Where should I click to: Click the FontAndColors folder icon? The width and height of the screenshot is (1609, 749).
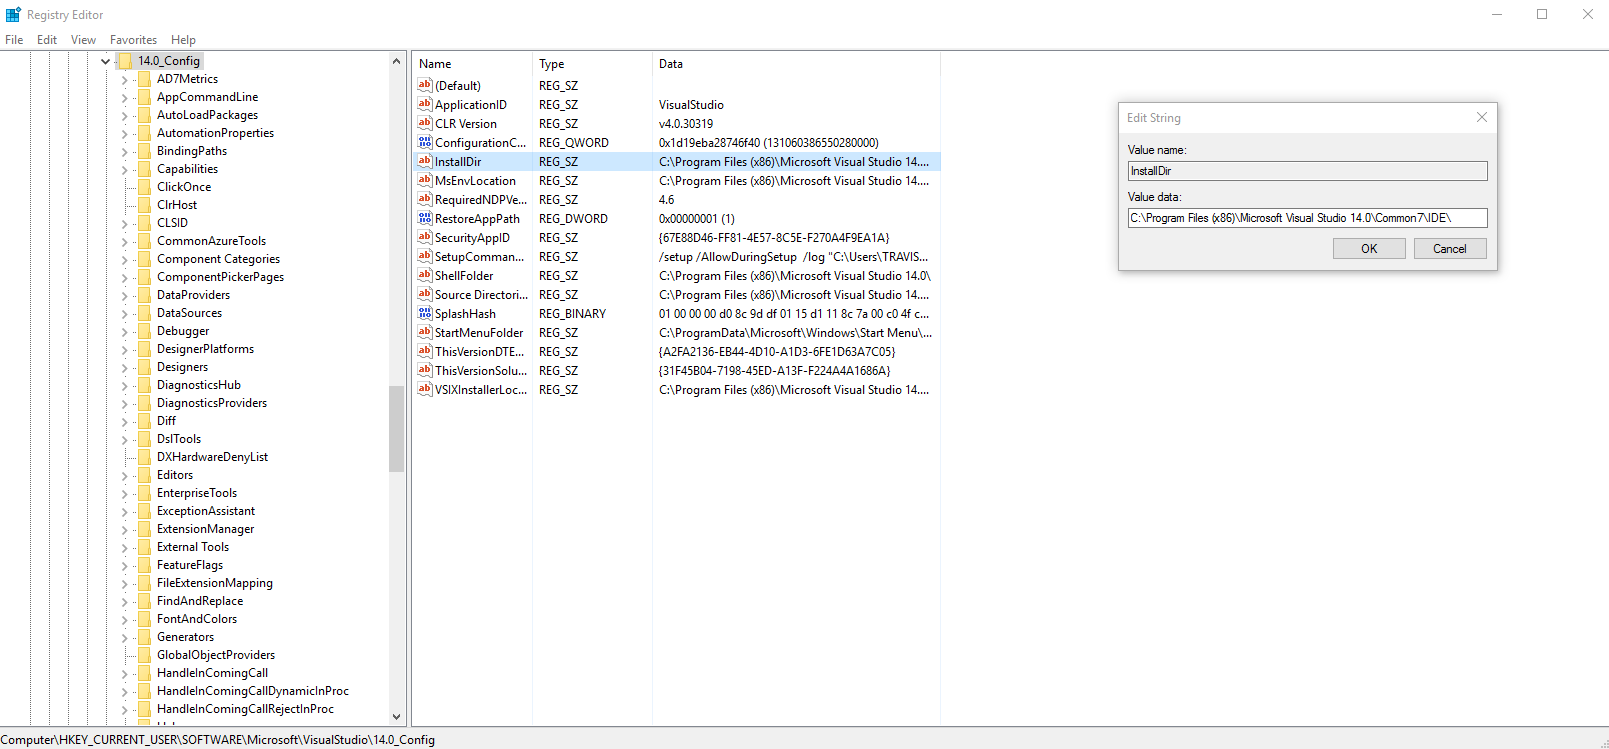point(144,619)
